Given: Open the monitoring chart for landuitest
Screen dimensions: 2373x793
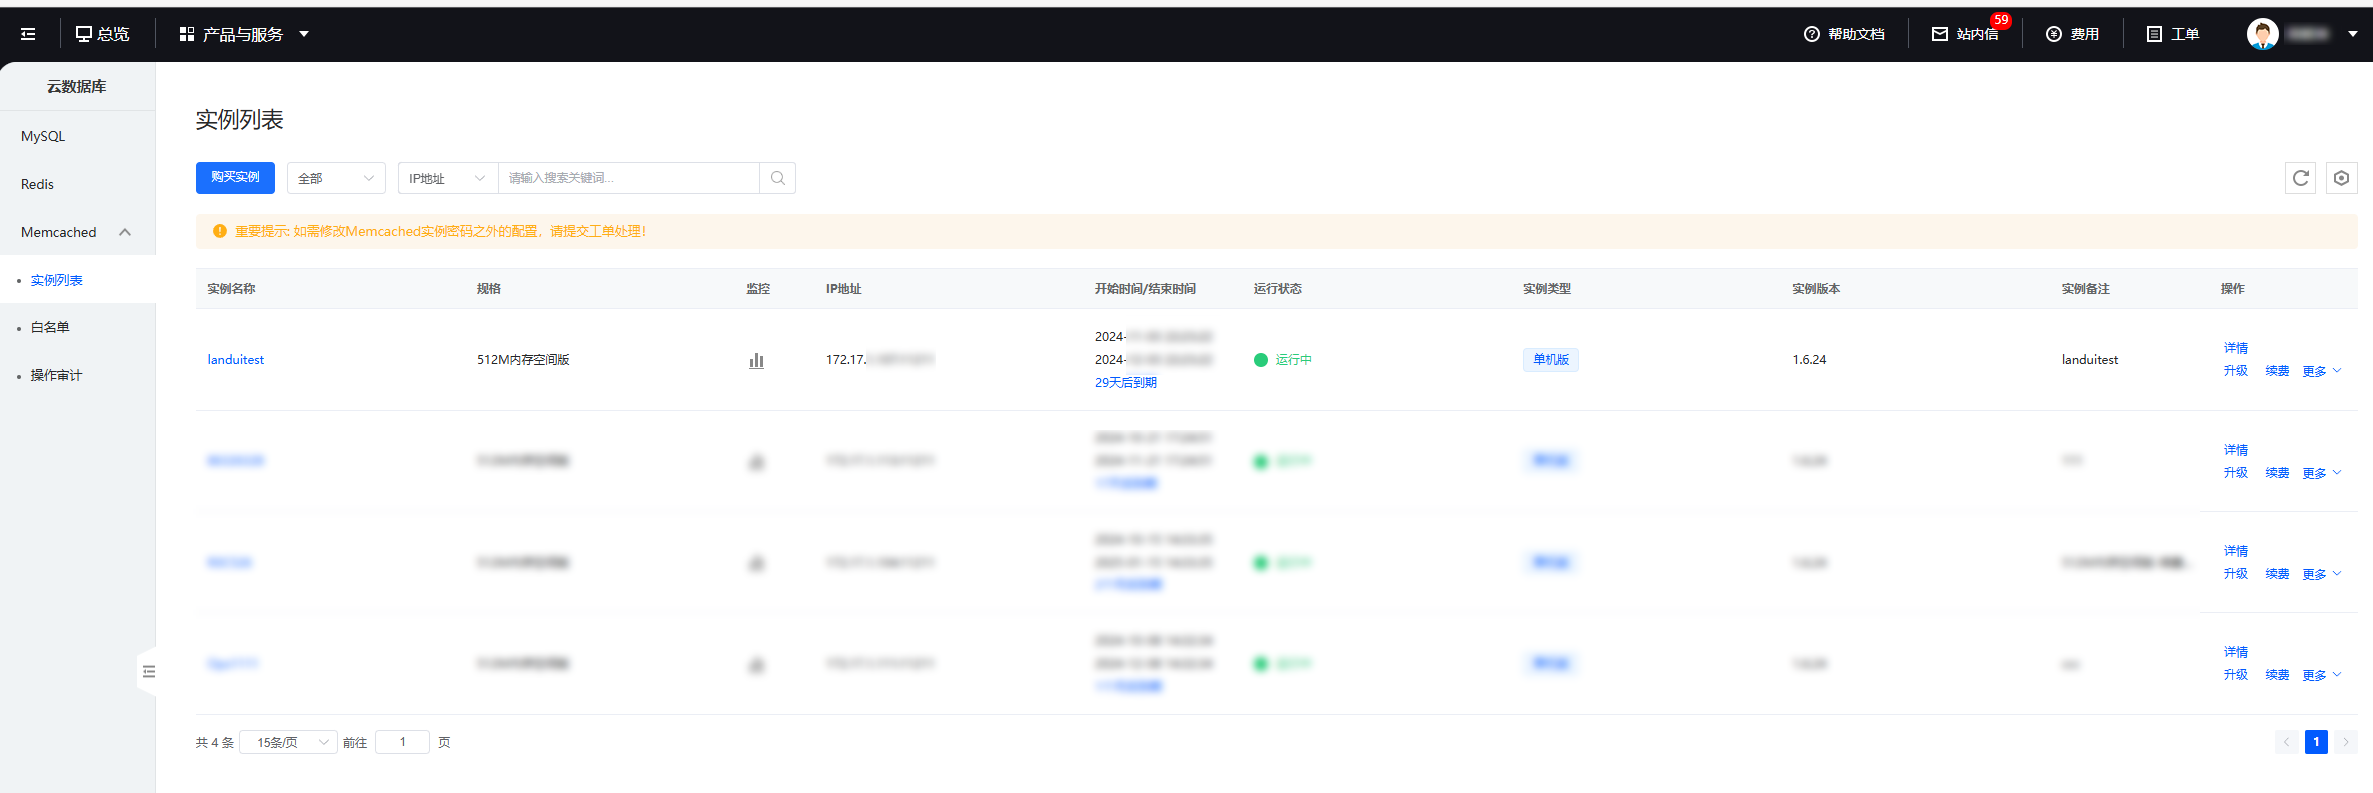Looking at the screenshot, I should coord(756,360).
